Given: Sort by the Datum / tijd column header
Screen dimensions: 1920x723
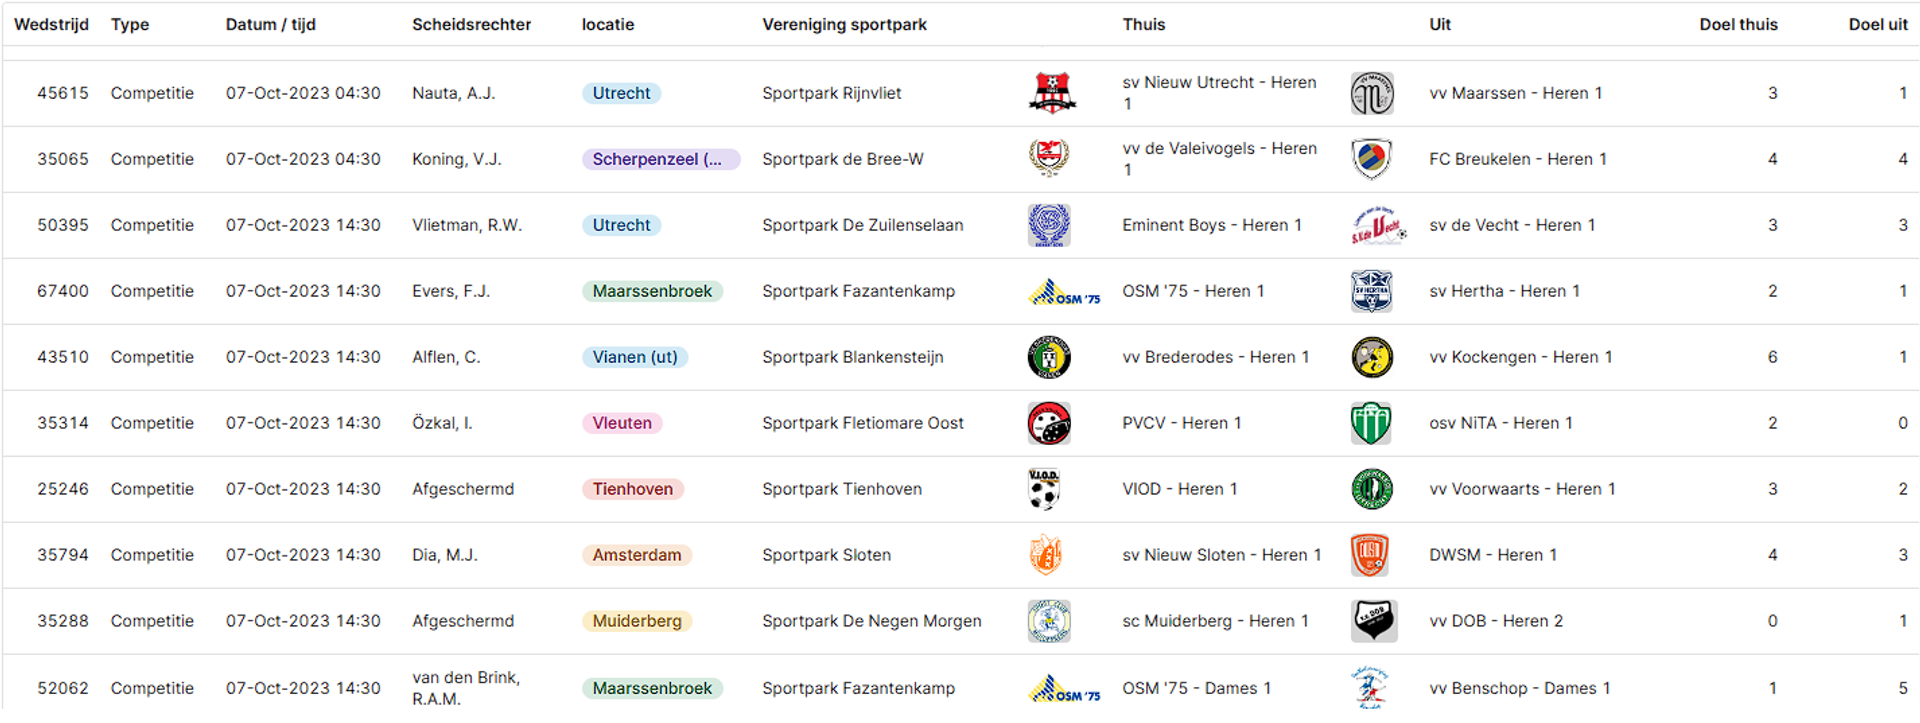Looking at the screenshot, I should pos(270,24).
